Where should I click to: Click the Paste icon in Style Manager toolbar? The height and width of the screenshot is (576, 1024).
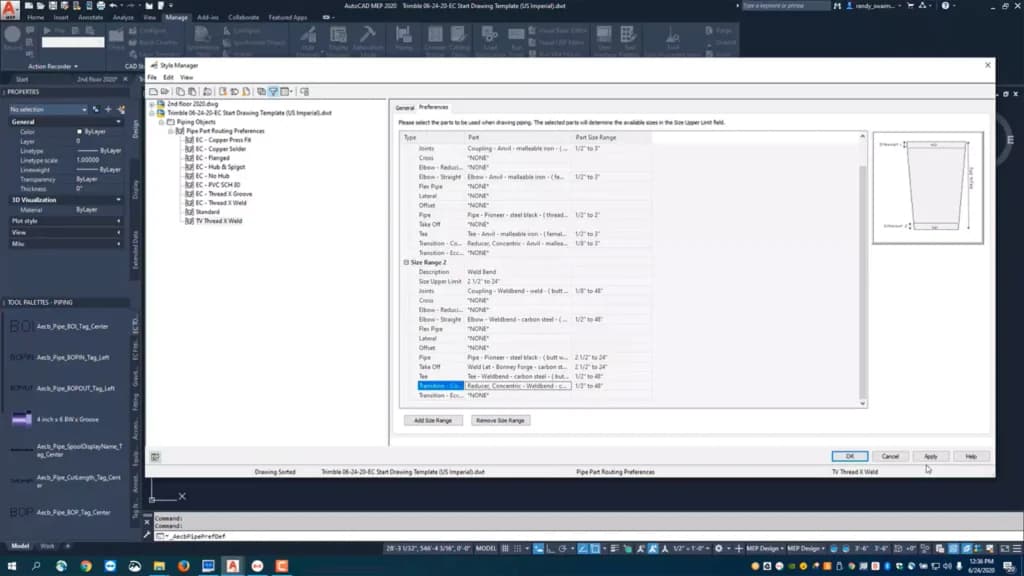(x=192, y=92)
